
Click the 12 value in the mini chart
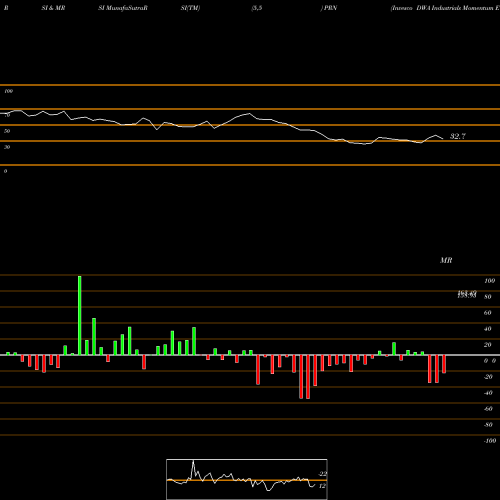[322, 486]
